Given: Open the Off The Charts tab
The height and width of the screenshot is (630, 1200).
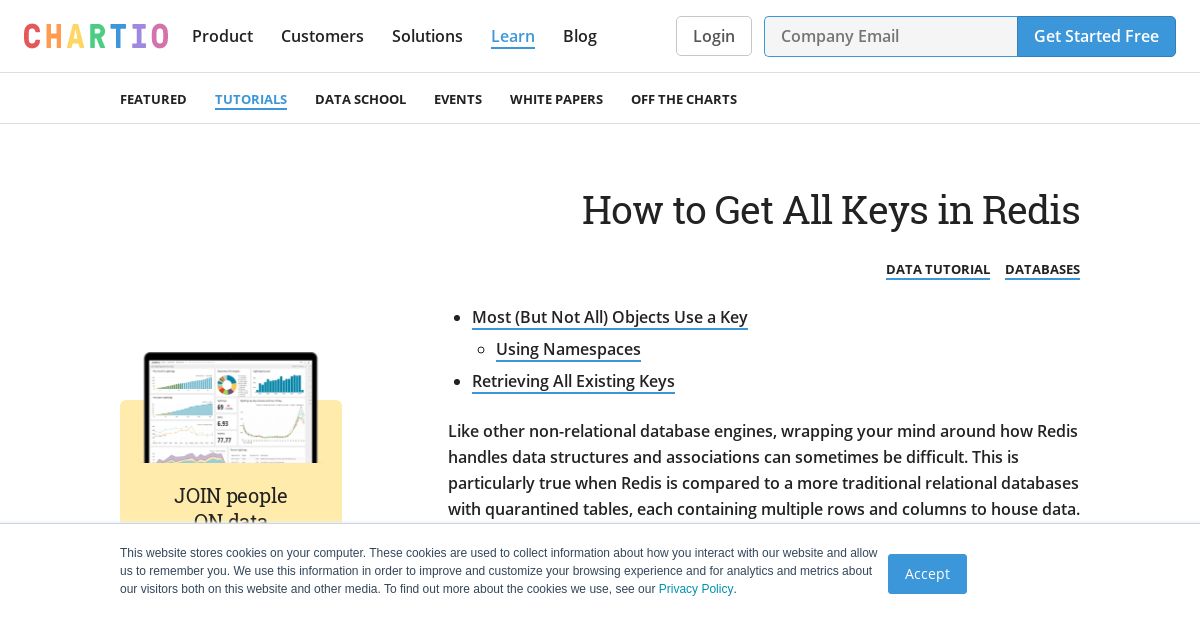Looking at the screenshot, I should [684, 99].
